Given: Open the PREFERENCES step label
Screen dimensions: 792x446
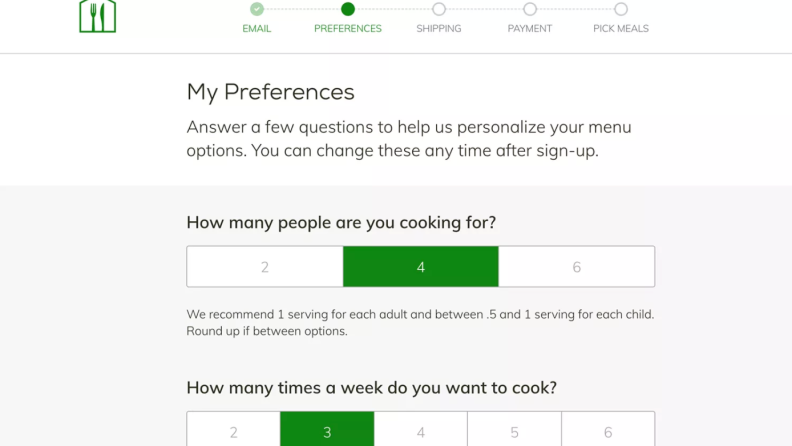Looking at the screenshot, I should tap(348, 29).
